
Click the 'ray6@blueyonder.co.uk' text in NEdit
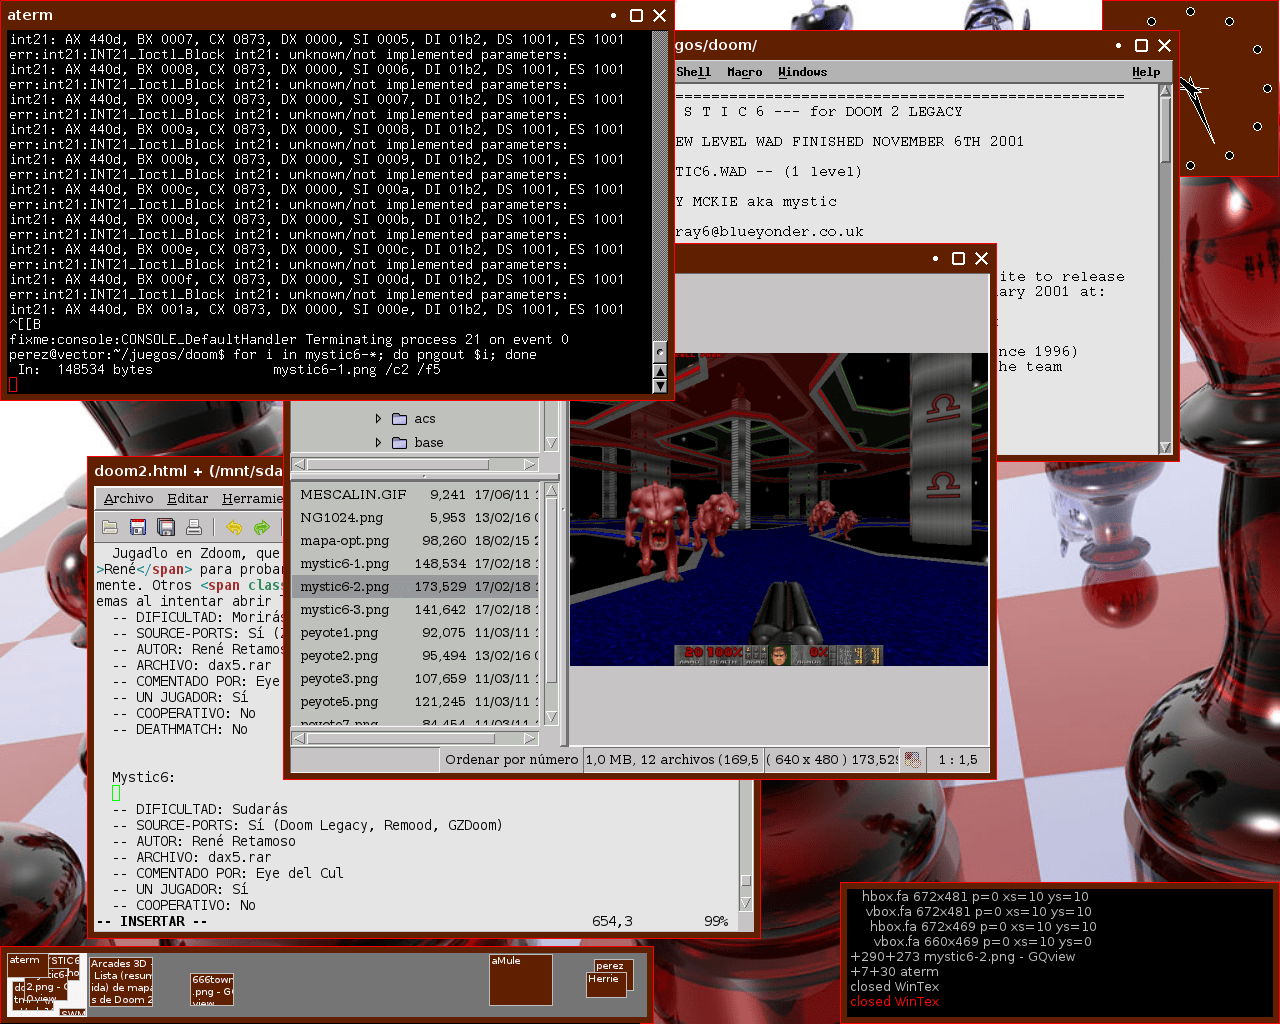coord(769,232)
